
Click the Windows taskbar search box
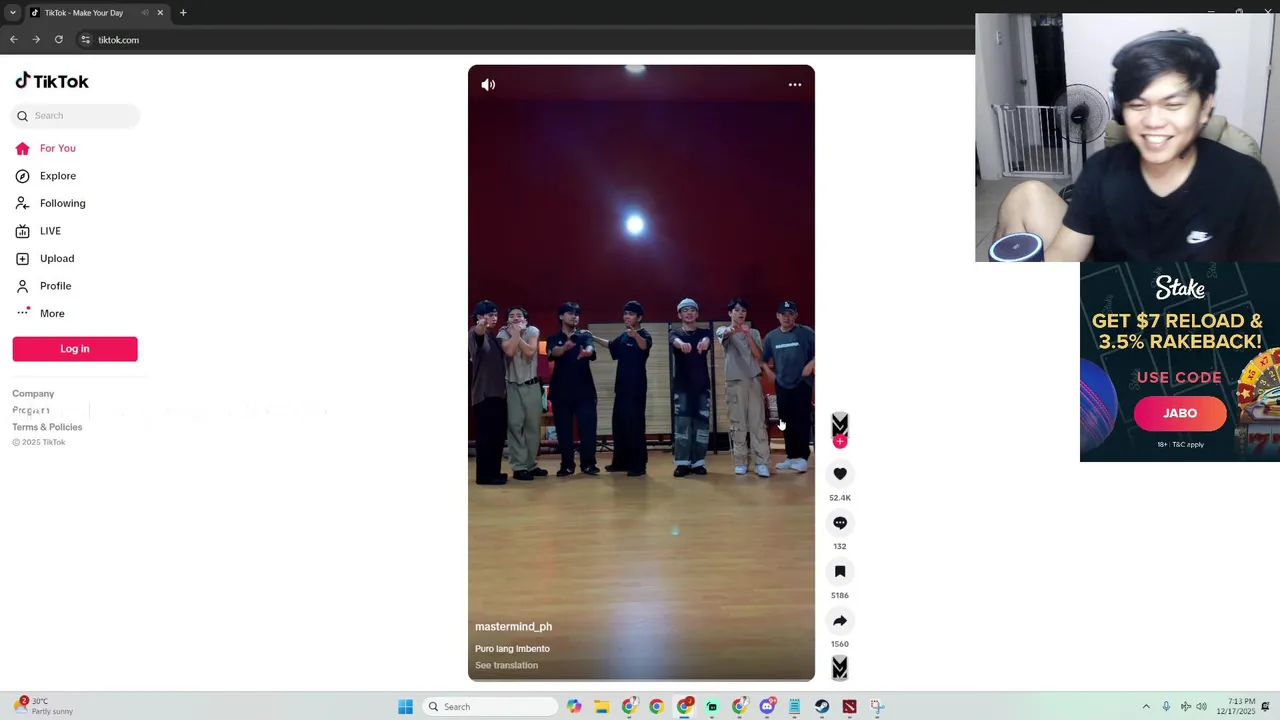[490, 707]
